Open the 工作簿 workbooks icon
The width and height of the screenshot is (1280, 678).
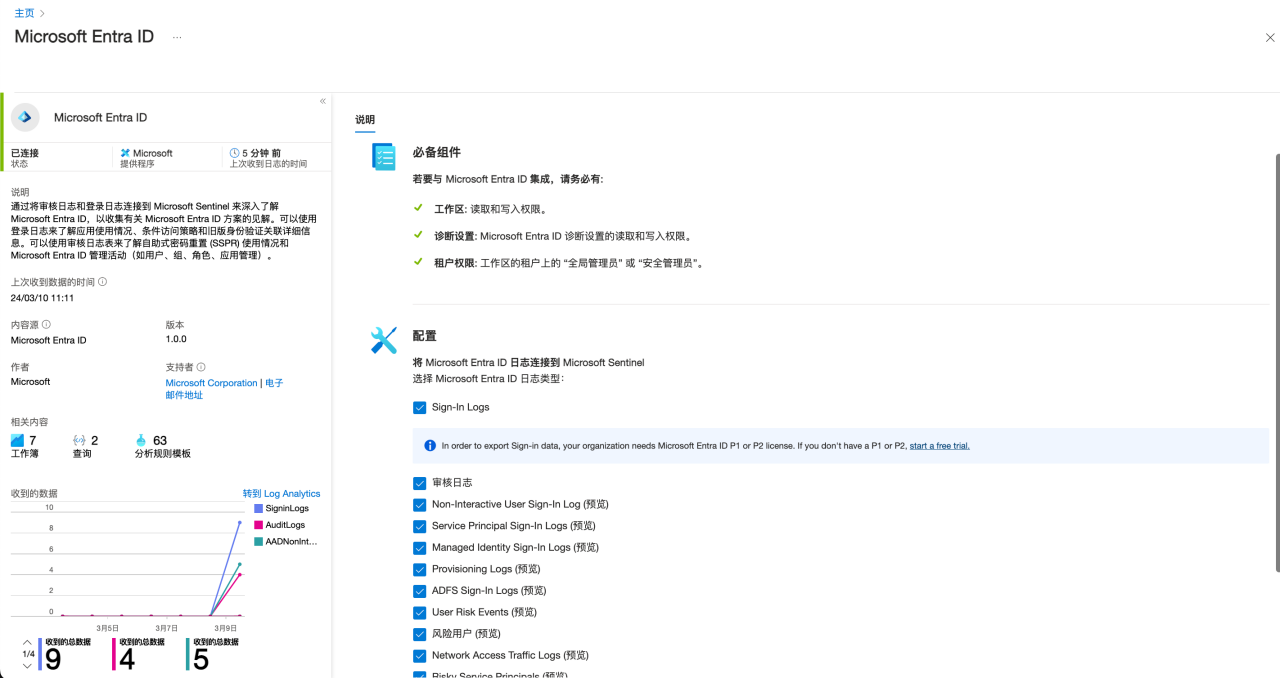[17, 440]
